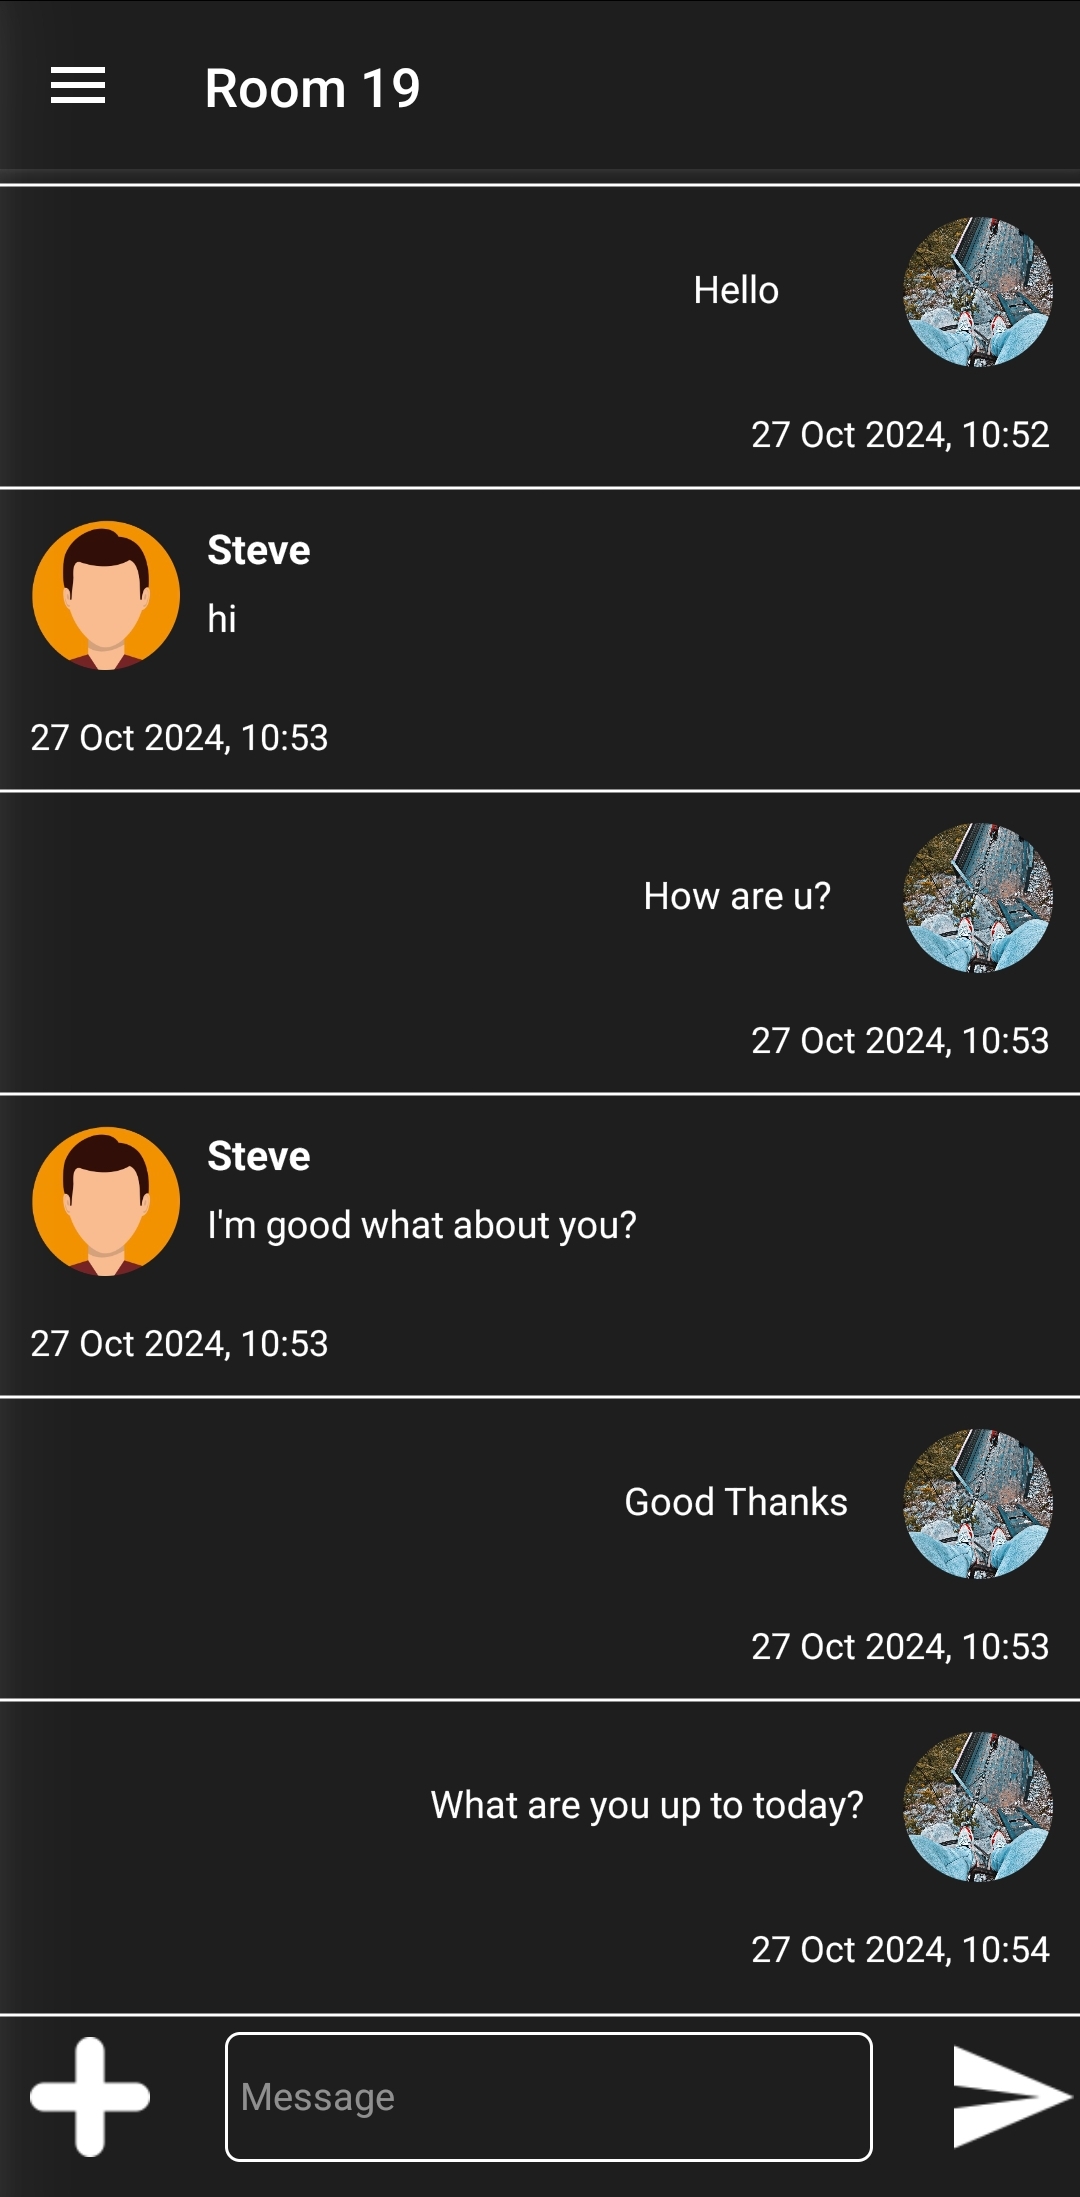Tap the "Hello" message text
Image resolution: width=1080 pixels, height=2197 pixels.
pos(736,290)
